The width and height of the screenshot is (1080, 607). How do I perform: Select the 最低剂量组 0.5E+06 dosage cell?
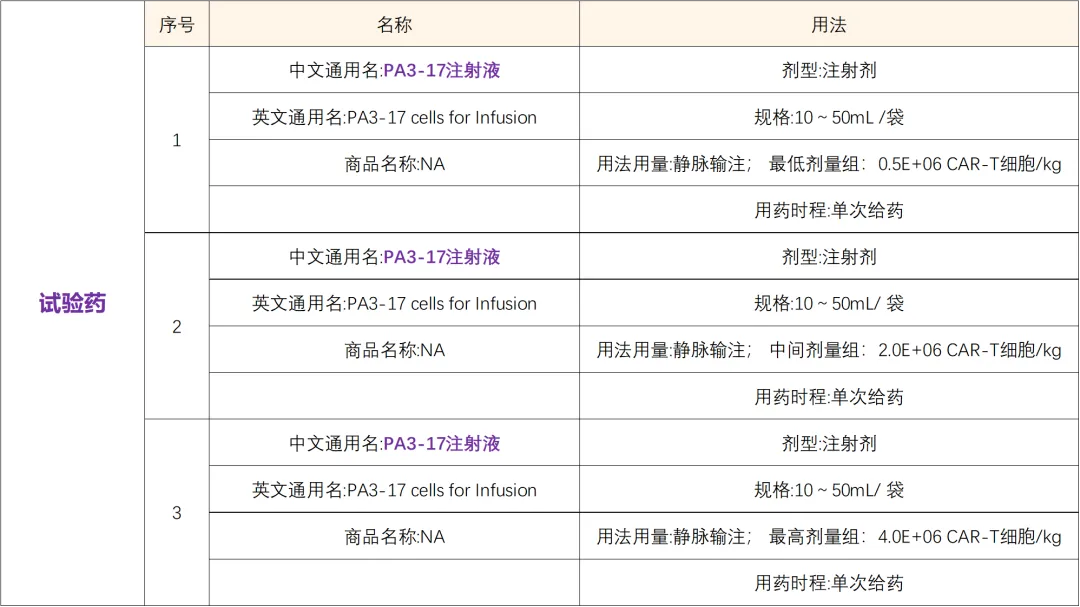point(829,164)
